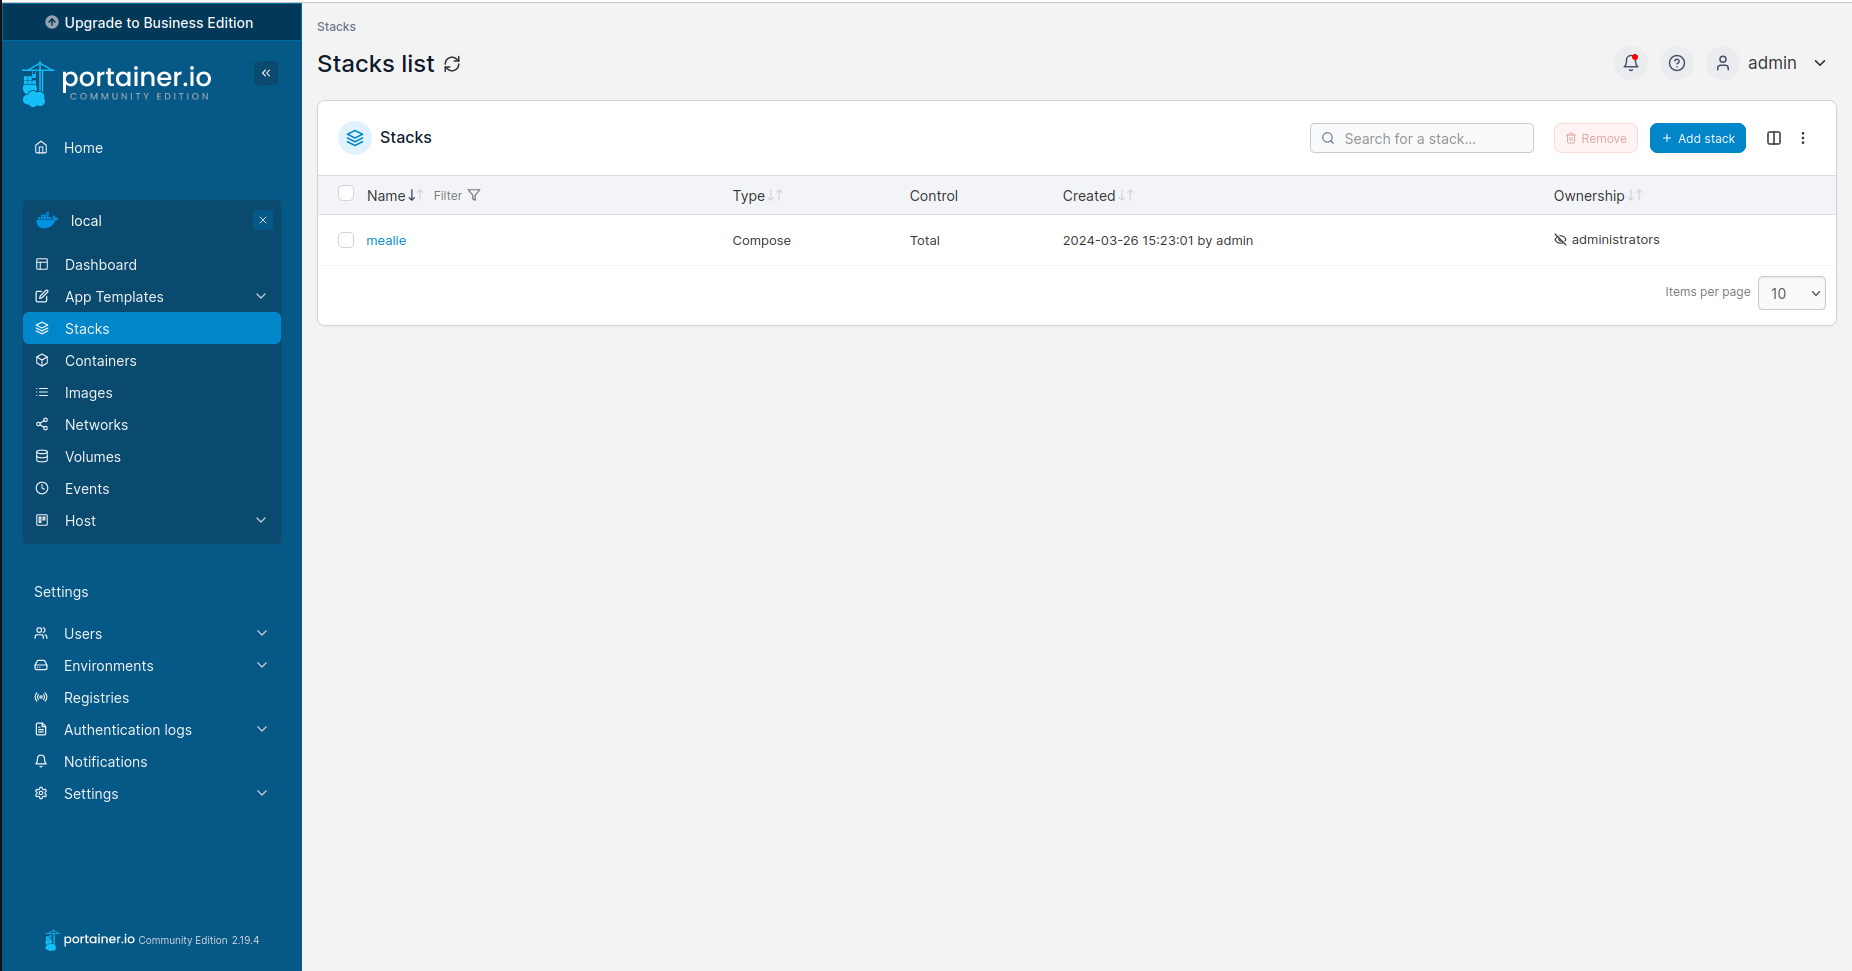Image resolution: width=1852 pixels, height=971 pixels.
Task: Click the Add stack button
Action: pyautogui.click(x=1697, y=137)
